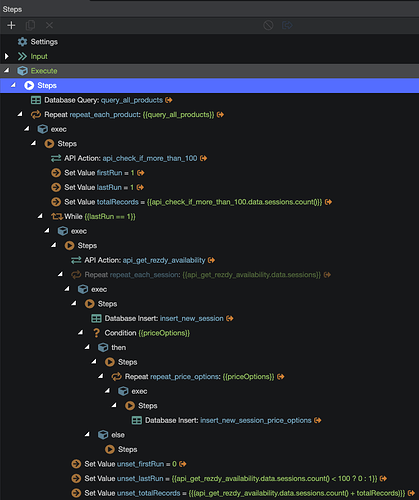Click the repeat_each_product loop icon

coord(36,115)
